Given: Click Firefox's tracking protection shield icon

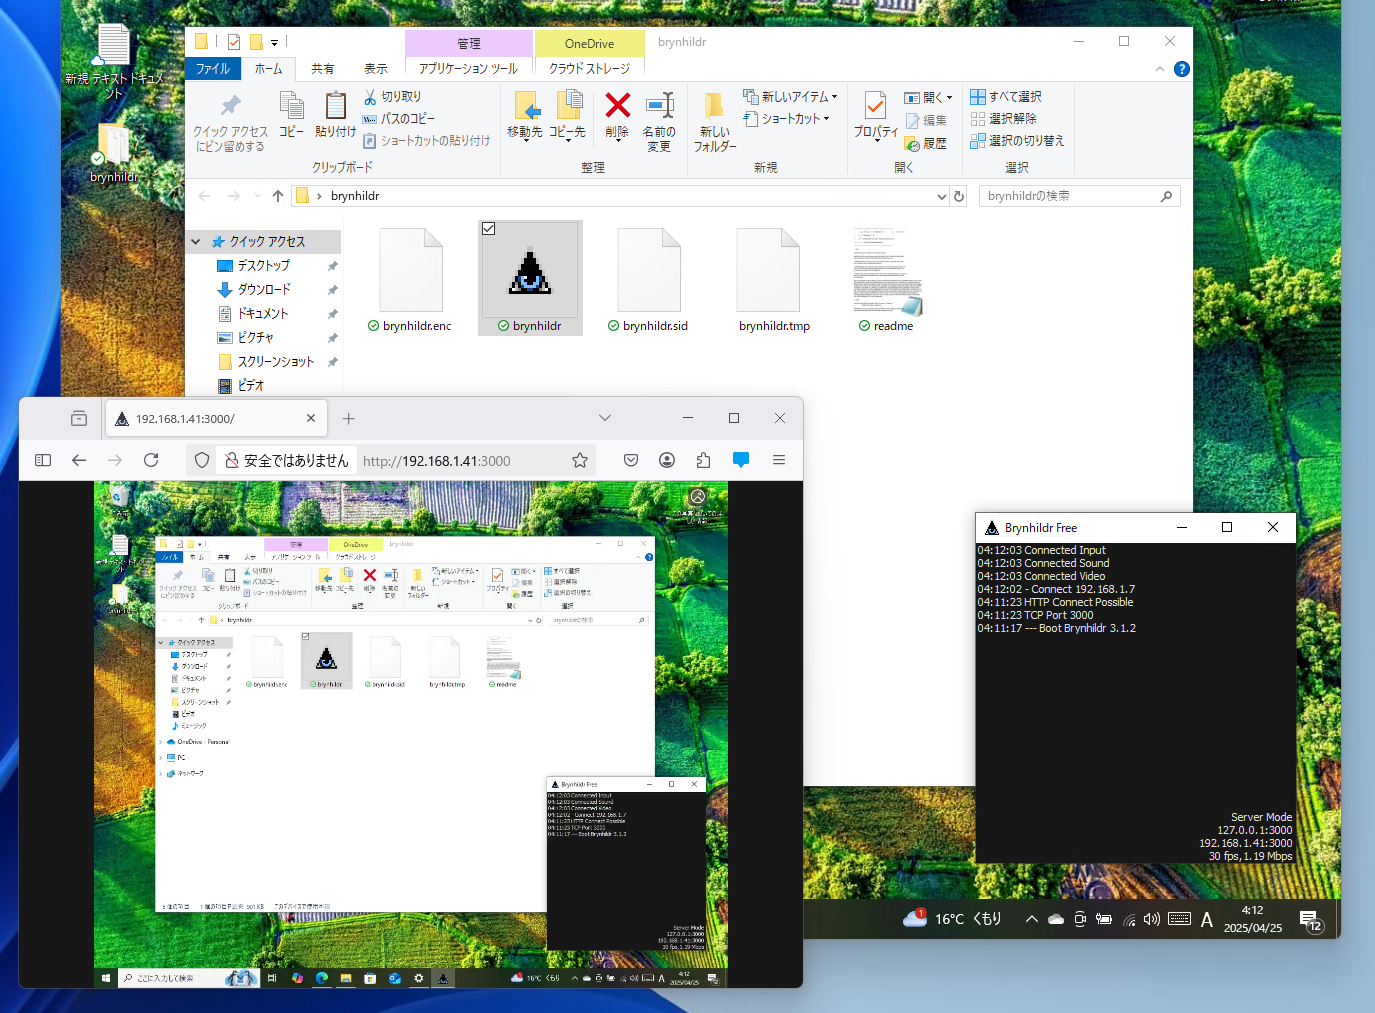Looking at the screenshot, I should click(x=201, y=460).
